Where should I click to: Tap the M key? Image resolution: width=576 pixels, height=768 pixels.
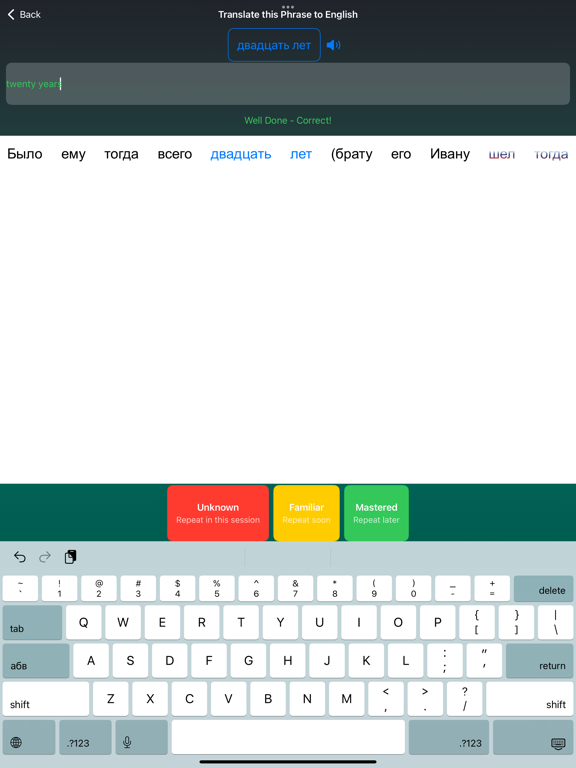coord(346,699)
